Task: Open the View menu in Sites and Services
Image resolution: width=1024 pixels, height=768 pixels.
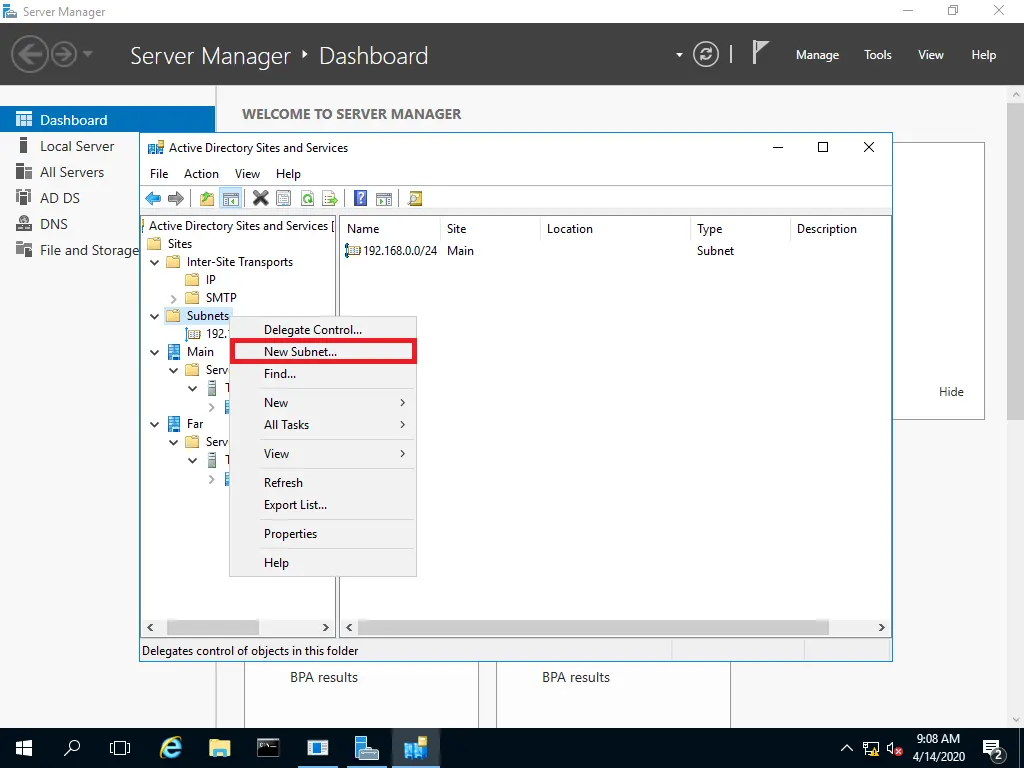Action: click(x=248, y=174)
